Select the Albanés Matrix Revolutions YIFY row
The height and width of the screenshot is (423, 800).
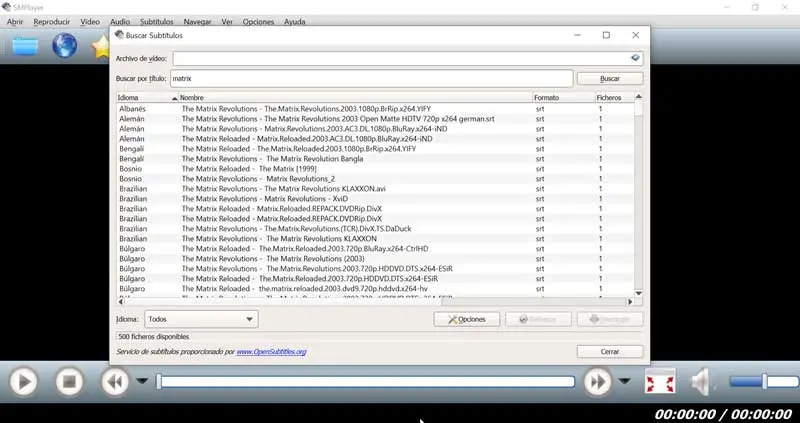click(x=375, y=109)
